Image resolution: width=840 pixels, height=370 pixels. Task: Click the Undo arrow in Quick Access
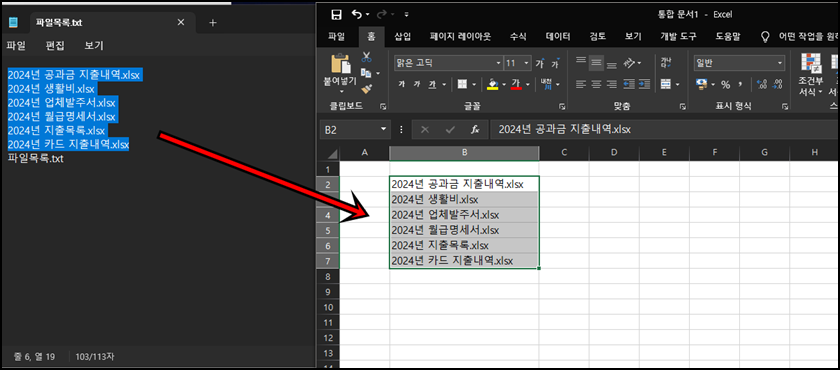(356, 14)
